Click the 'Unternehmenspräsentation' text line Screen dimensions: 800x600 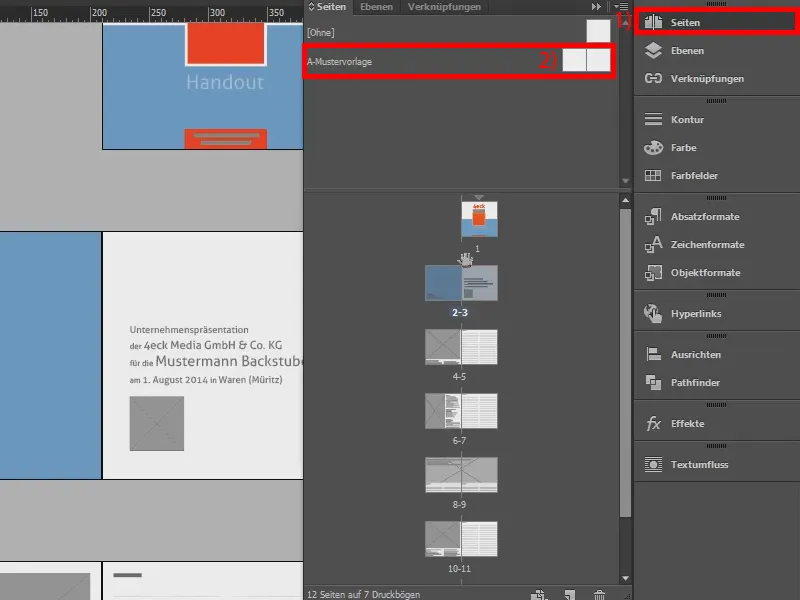pyautogui.click(x=189, y=330)
